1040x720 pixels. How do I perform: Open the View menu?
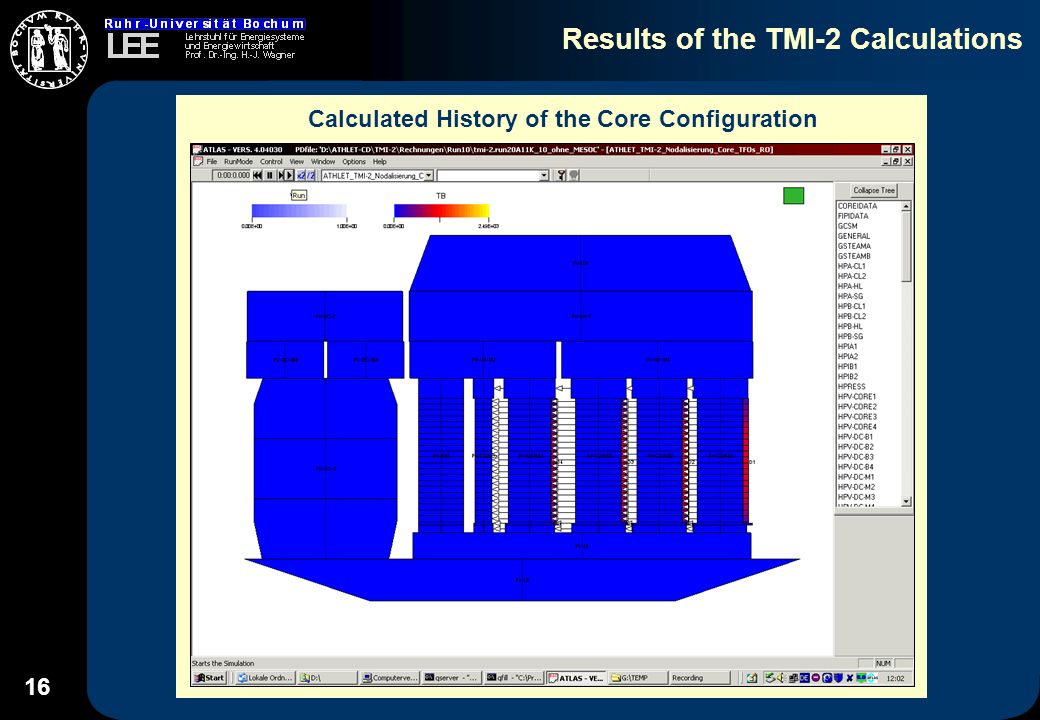pyautogui.click(x=296, y=161)
